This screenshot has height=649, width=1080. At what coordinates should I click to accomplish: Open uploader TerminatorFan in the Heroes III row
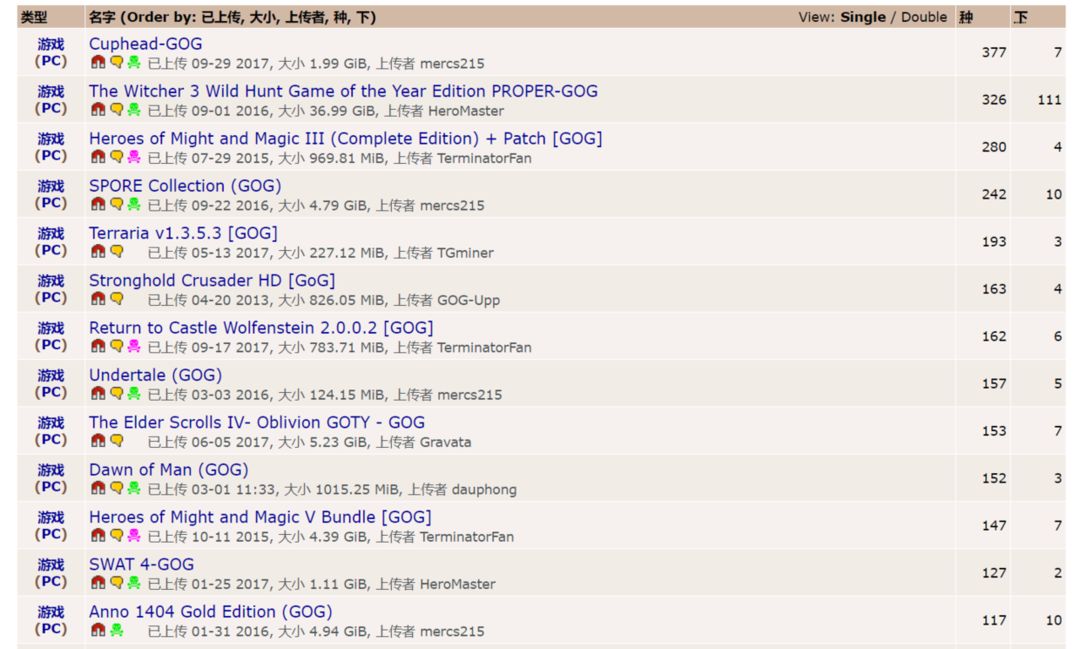484,158
